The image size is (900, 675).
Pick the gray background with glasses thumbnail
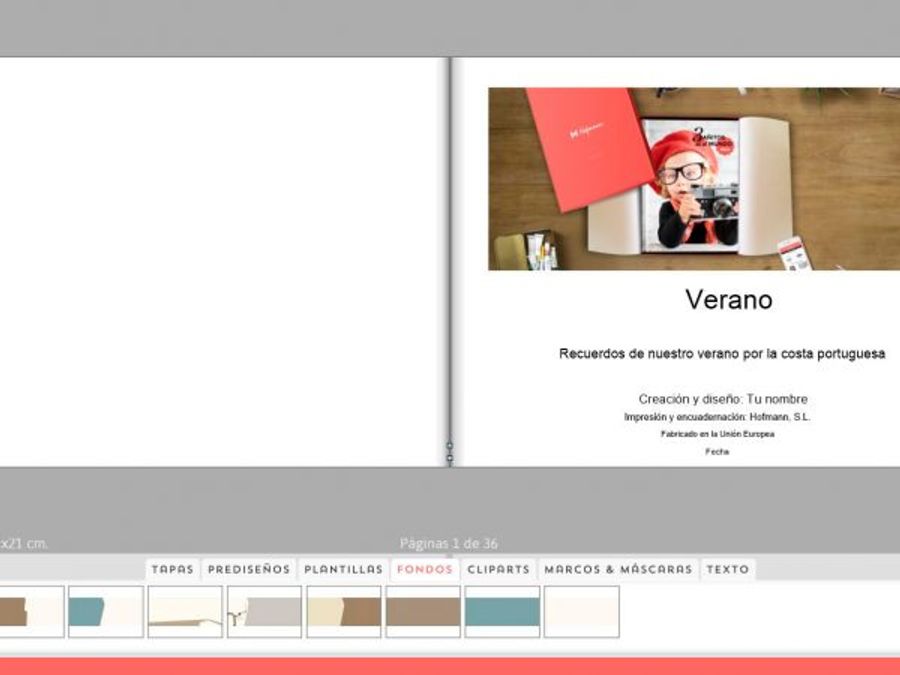(x=264, y=611)
